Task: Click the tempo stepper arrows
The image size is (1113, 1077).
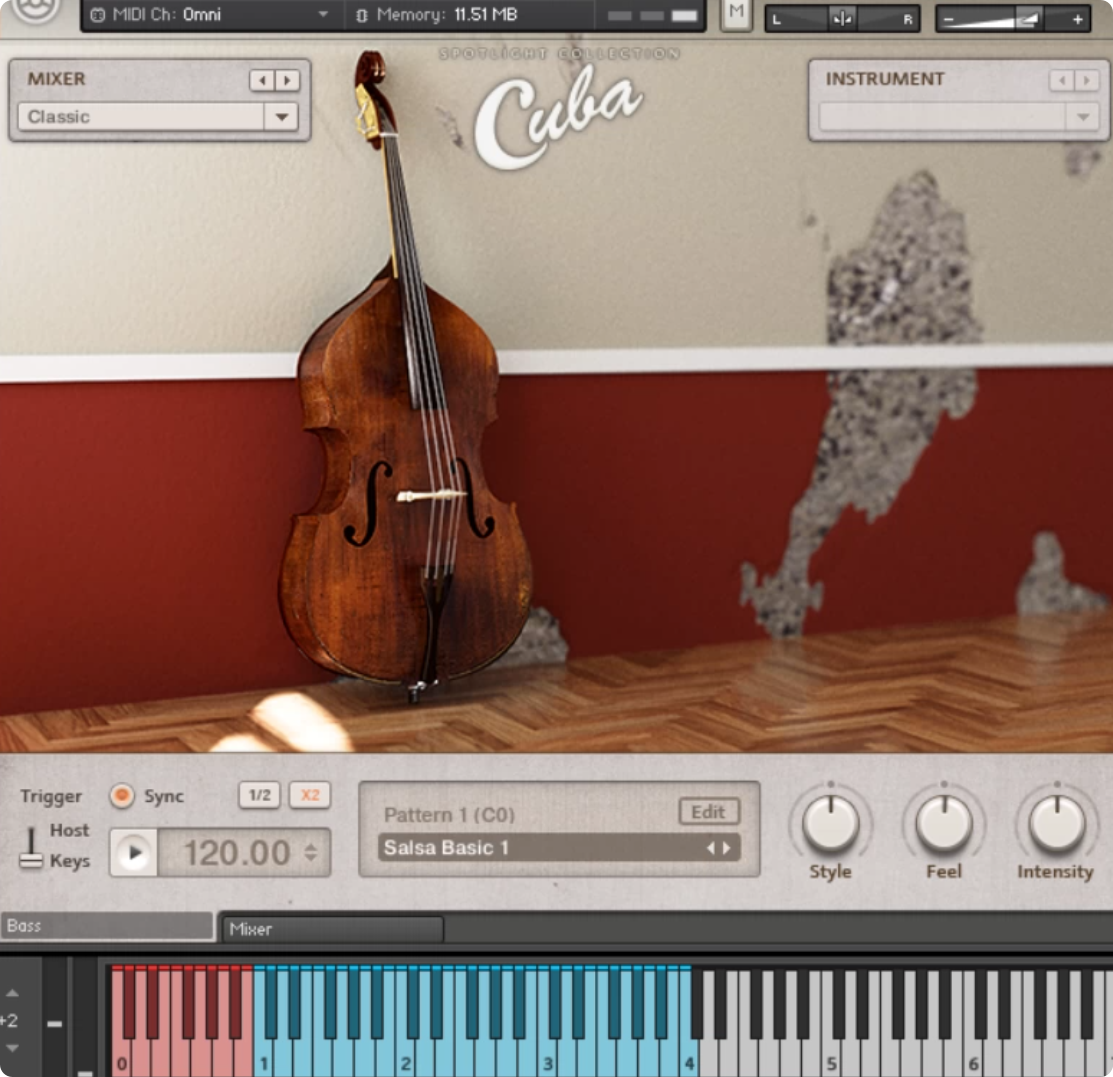Action: 311,853
